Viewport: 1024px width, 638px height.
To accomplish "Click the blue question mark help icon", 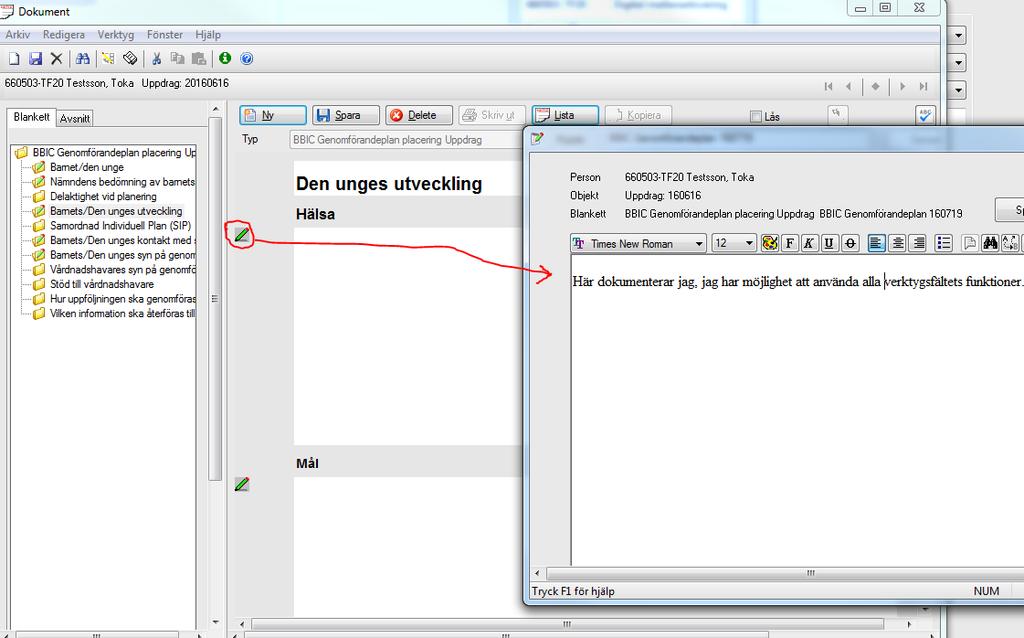I will (x=246, y=59).
